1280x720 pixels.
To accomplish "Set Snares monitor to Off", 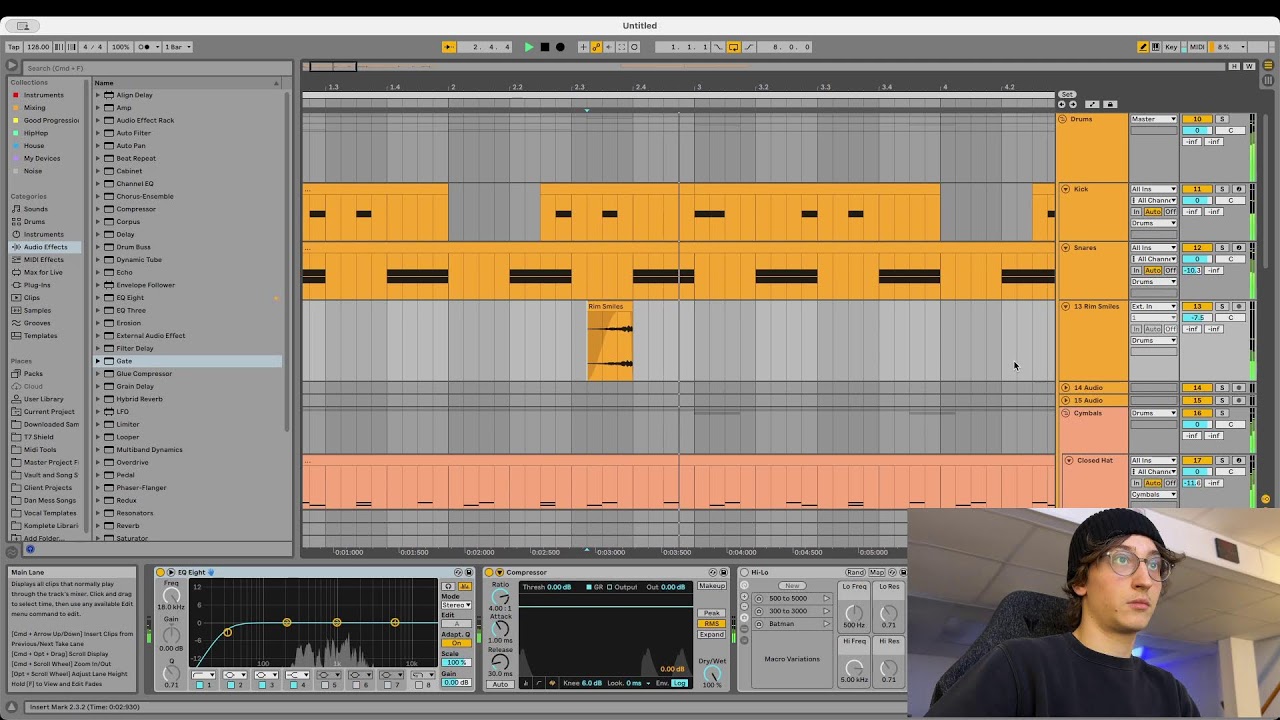I will (x=1171, y=271).
